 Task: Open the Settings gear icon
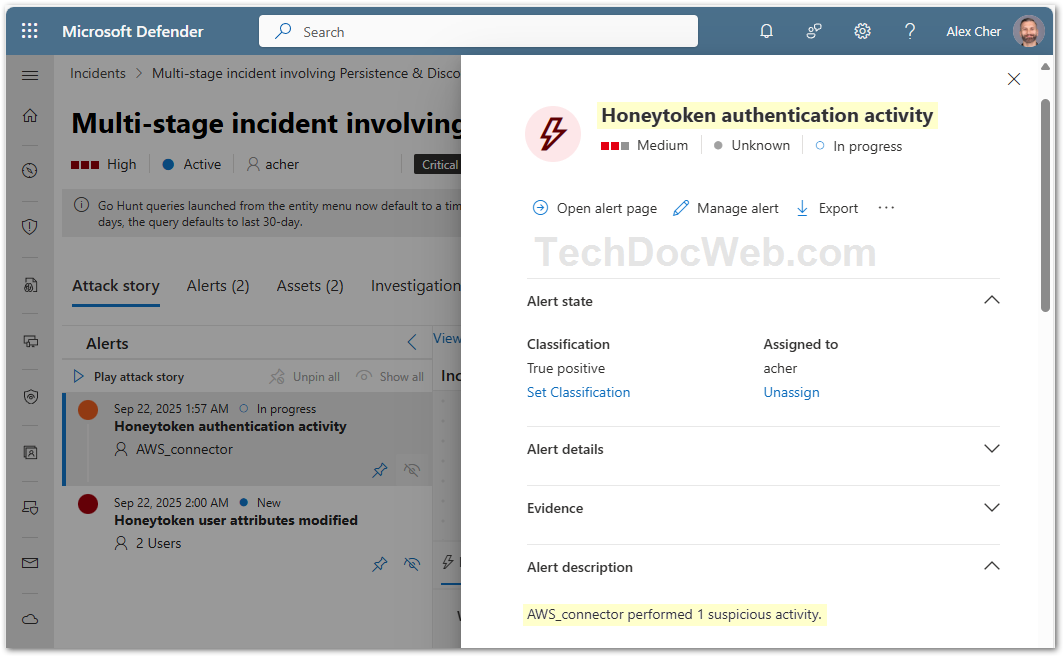(862, 31)
